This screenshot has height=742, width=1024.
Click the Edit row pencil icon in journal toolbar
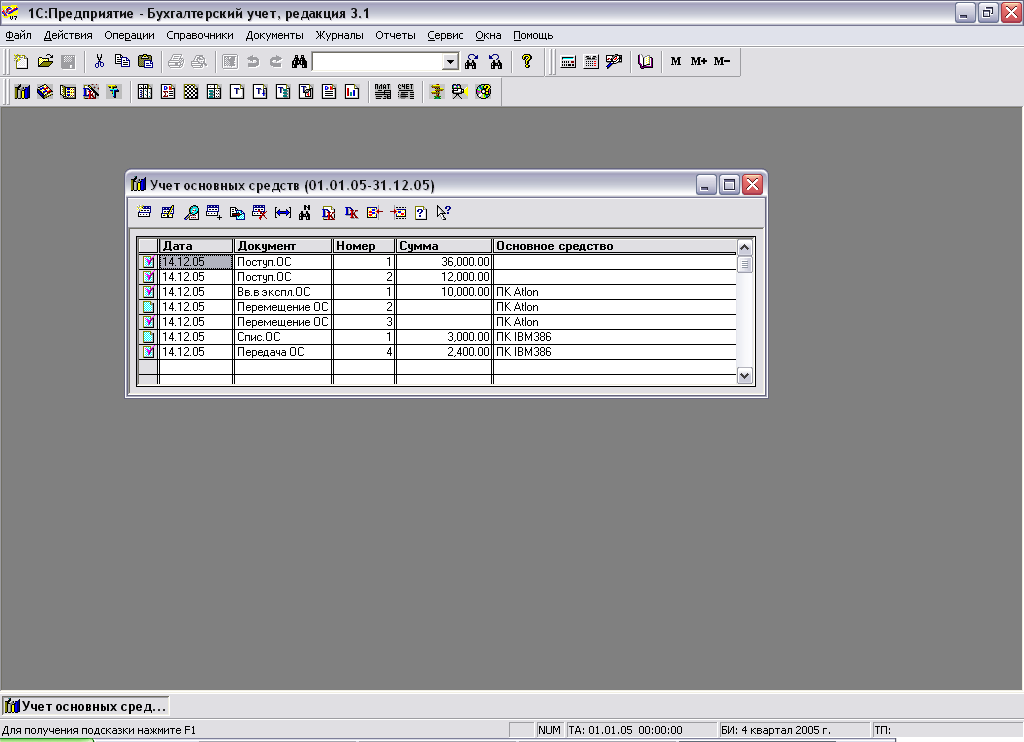click(168, 212)
